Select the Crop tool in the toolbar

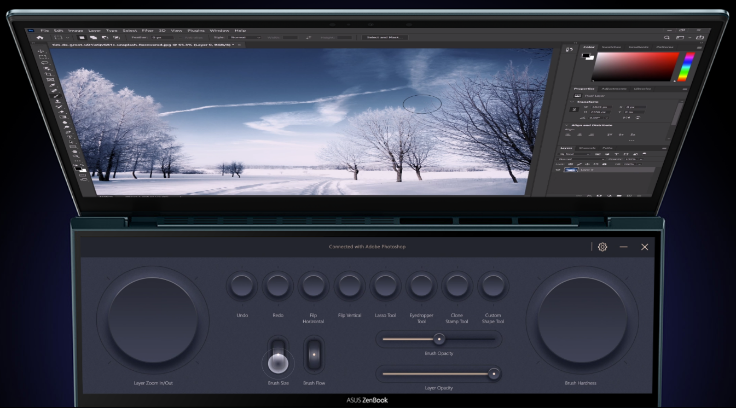tap(48, 74)
